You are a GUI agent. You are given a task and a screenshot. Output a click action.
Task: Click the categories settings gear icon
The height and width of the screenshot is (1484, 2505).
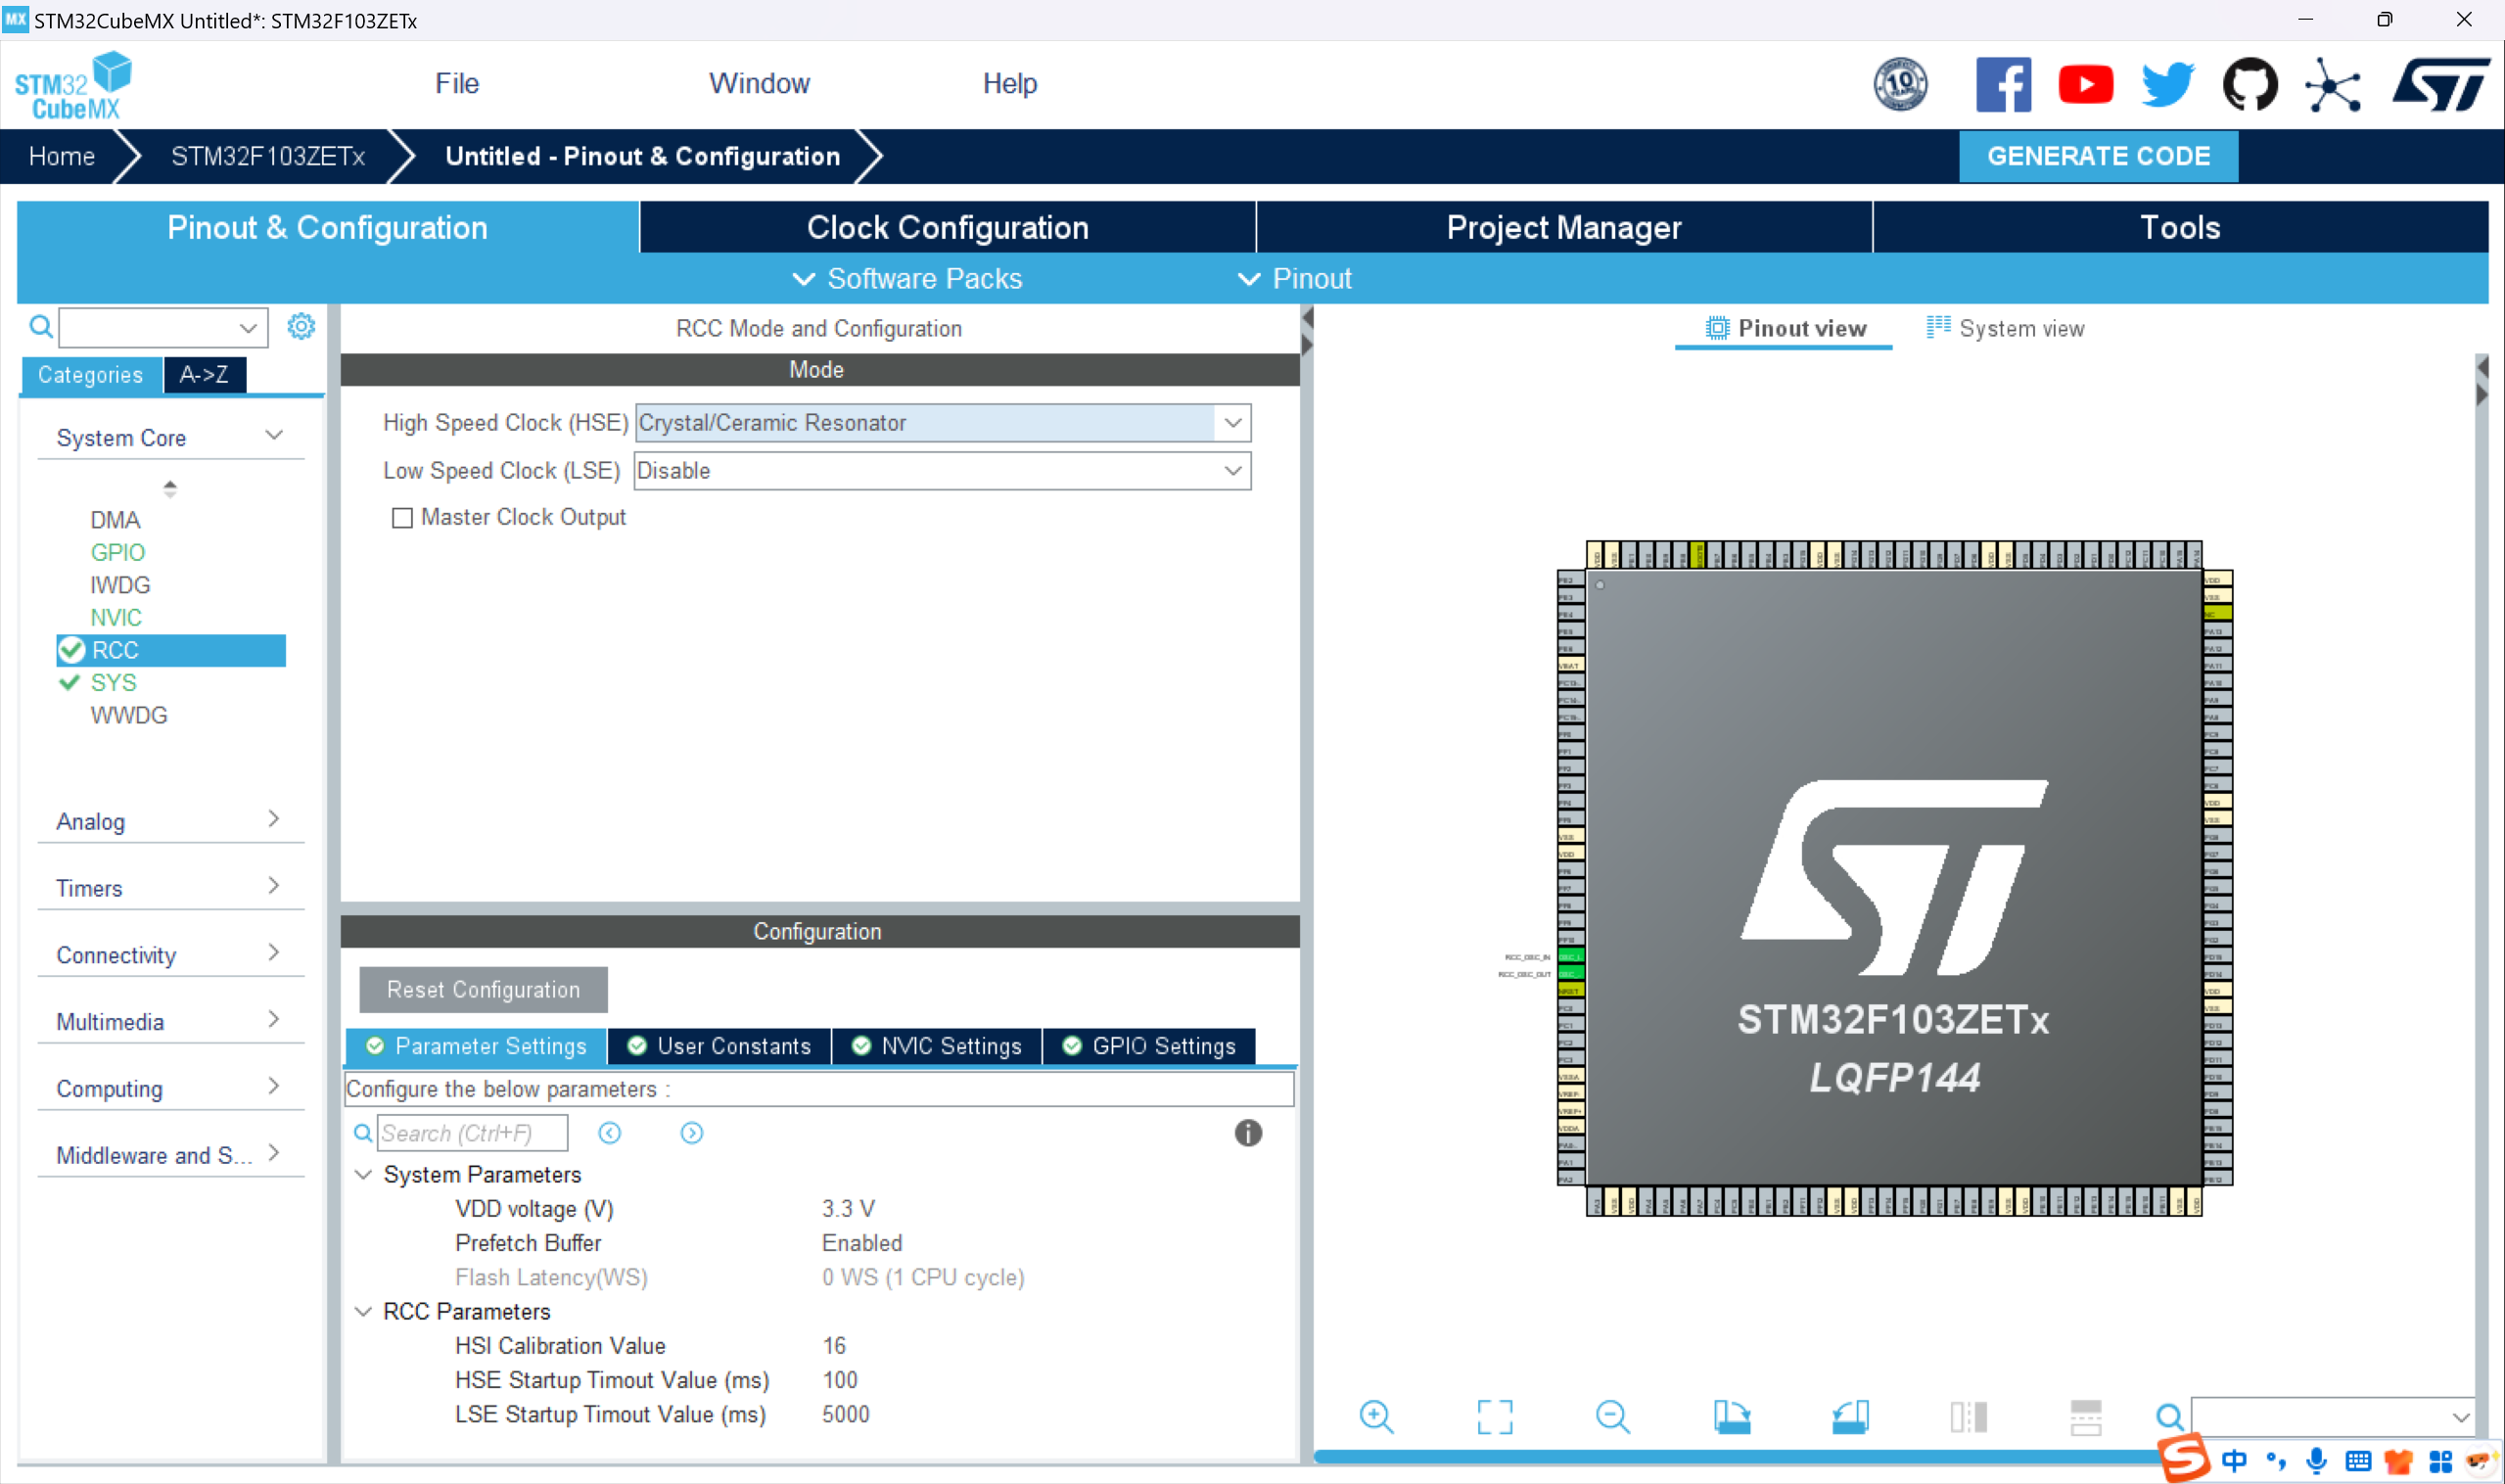click(301, 327)
